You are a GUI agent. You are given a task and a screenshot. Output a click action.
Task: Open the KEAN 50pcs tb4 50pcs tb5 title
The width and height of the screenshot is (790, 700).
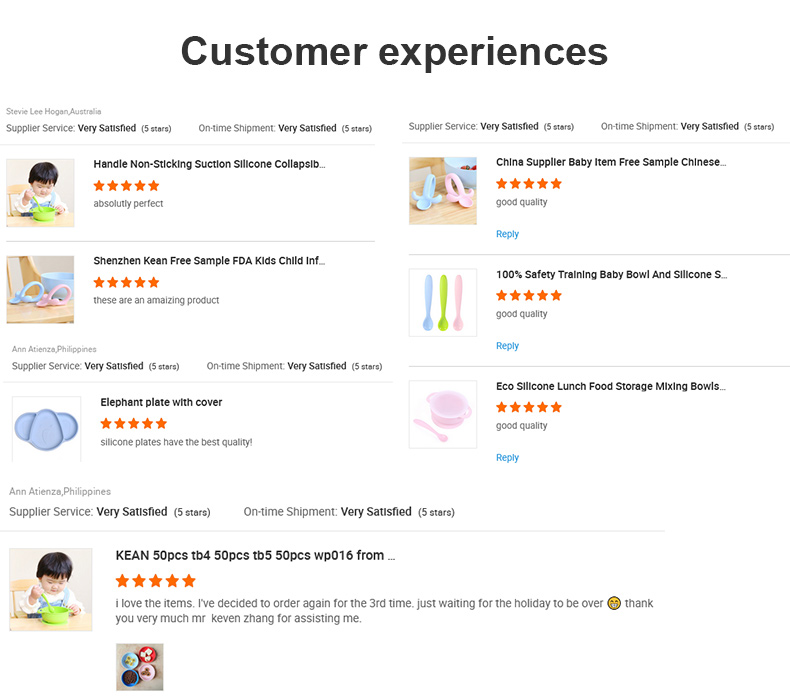255,555
